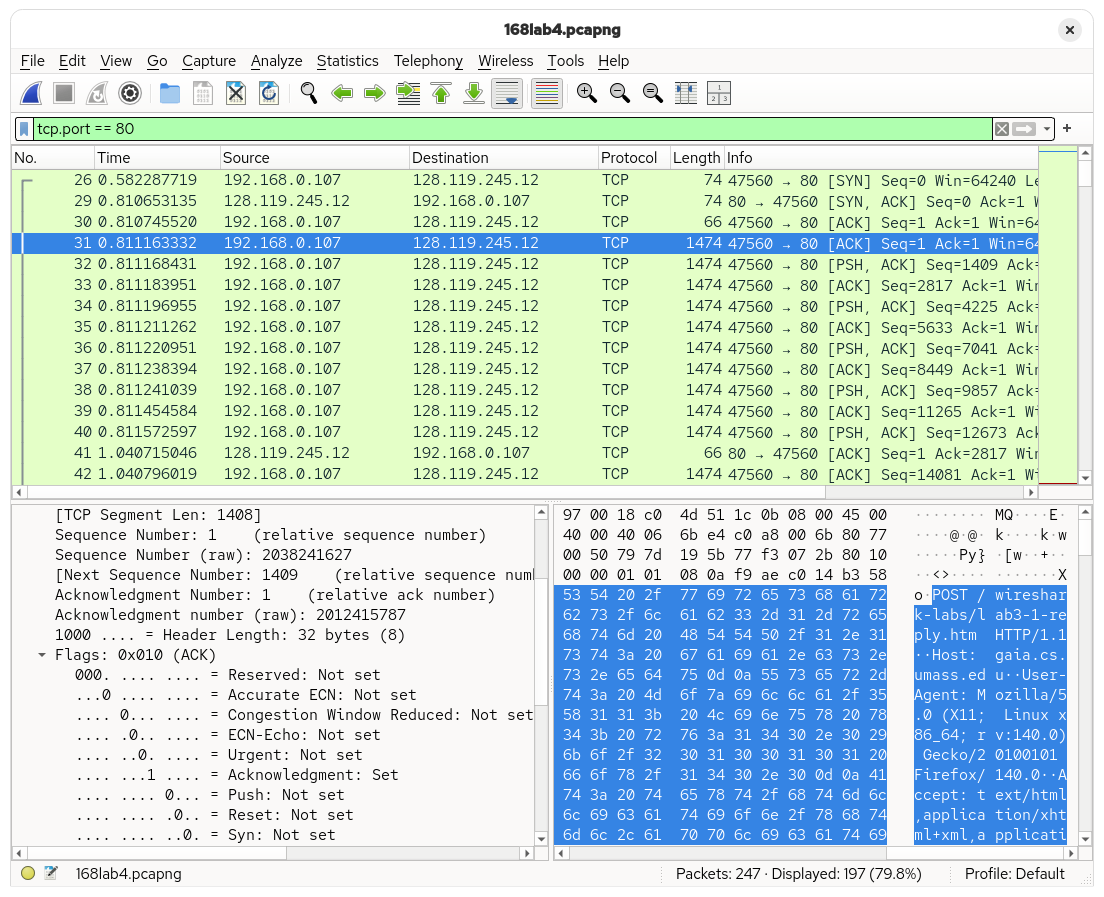1104x897 pixels.
Task: Go to the first packet
Action: pyautogui.click(x=441, y=94)
